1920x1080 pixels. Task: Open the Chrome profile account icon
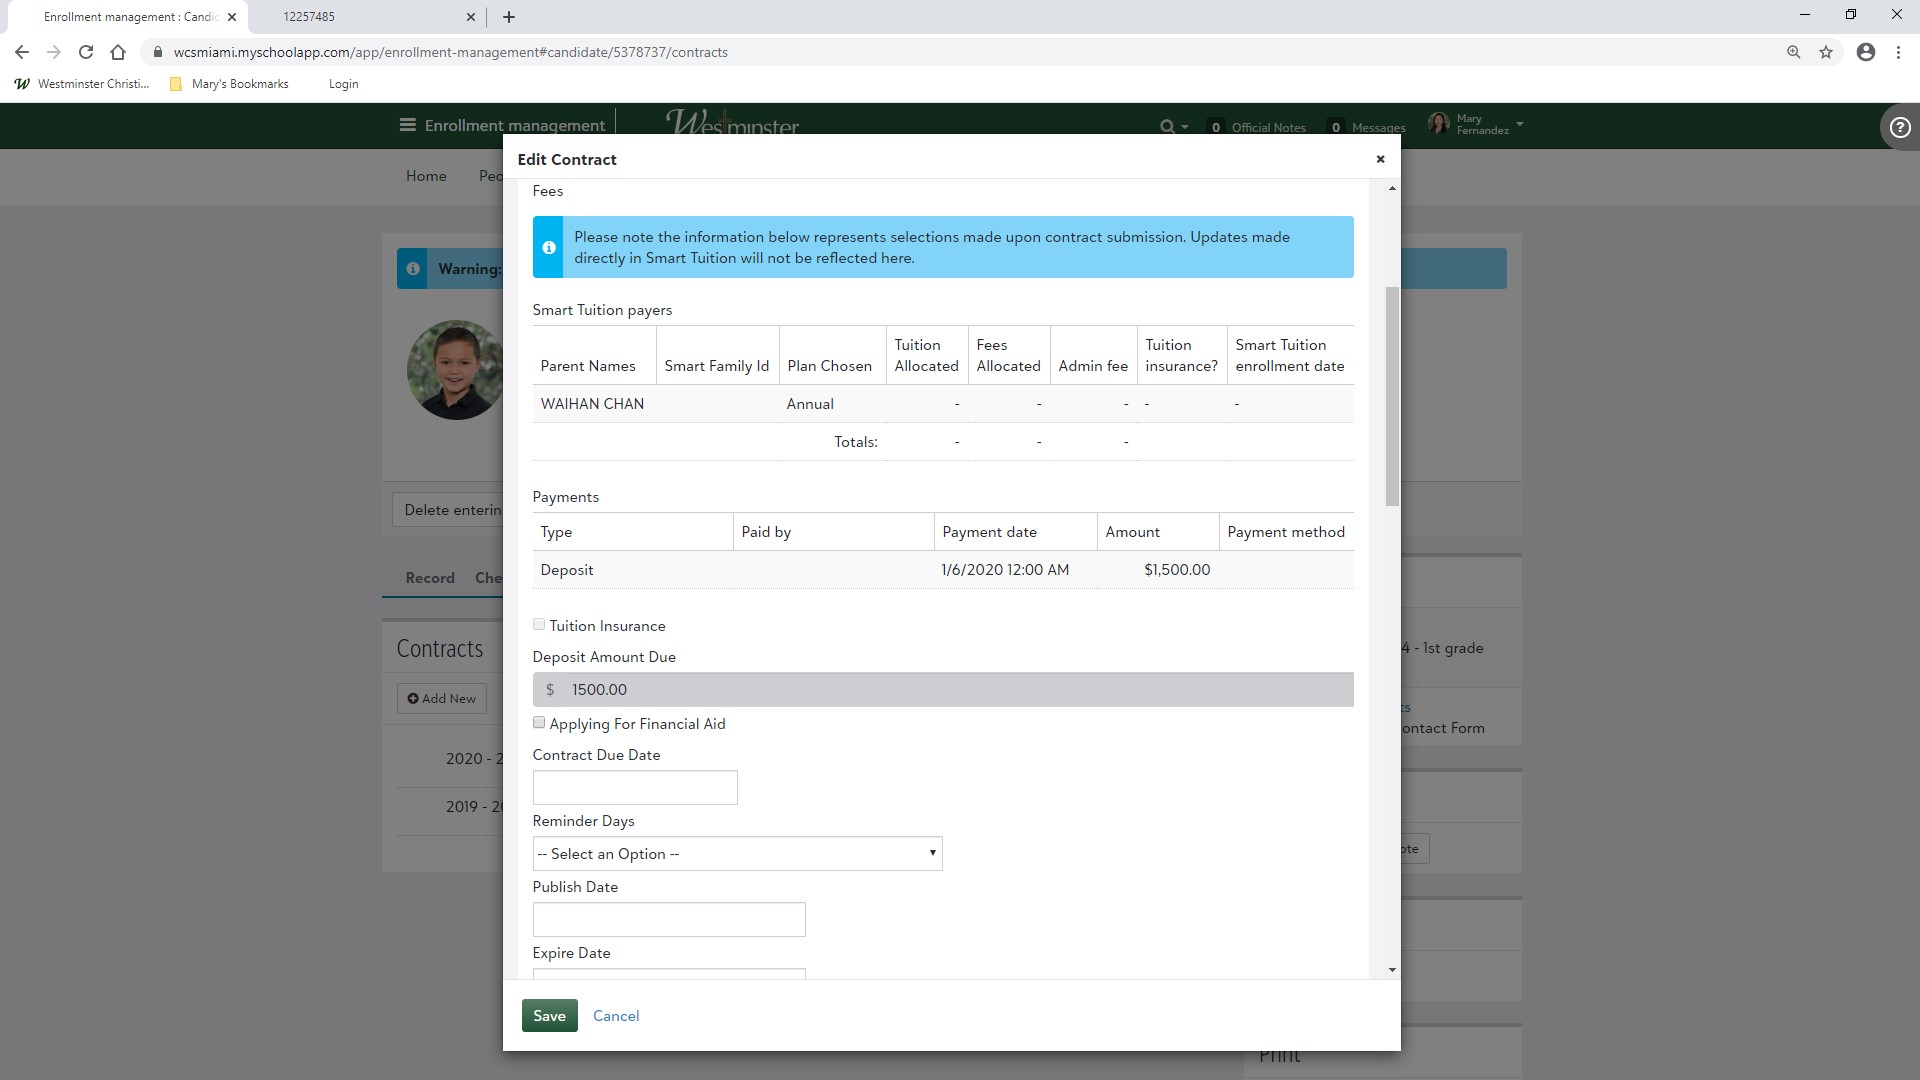(1865, 52)
